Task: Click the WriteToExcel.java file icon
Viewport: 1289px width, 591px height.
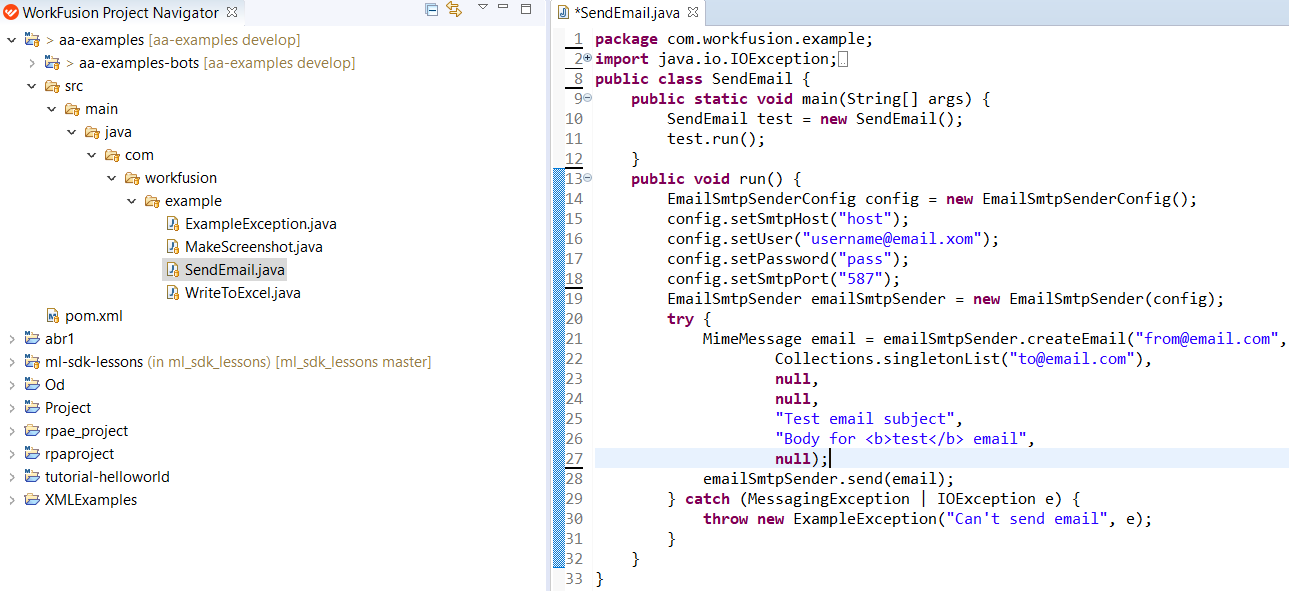Action: point(172,293)
